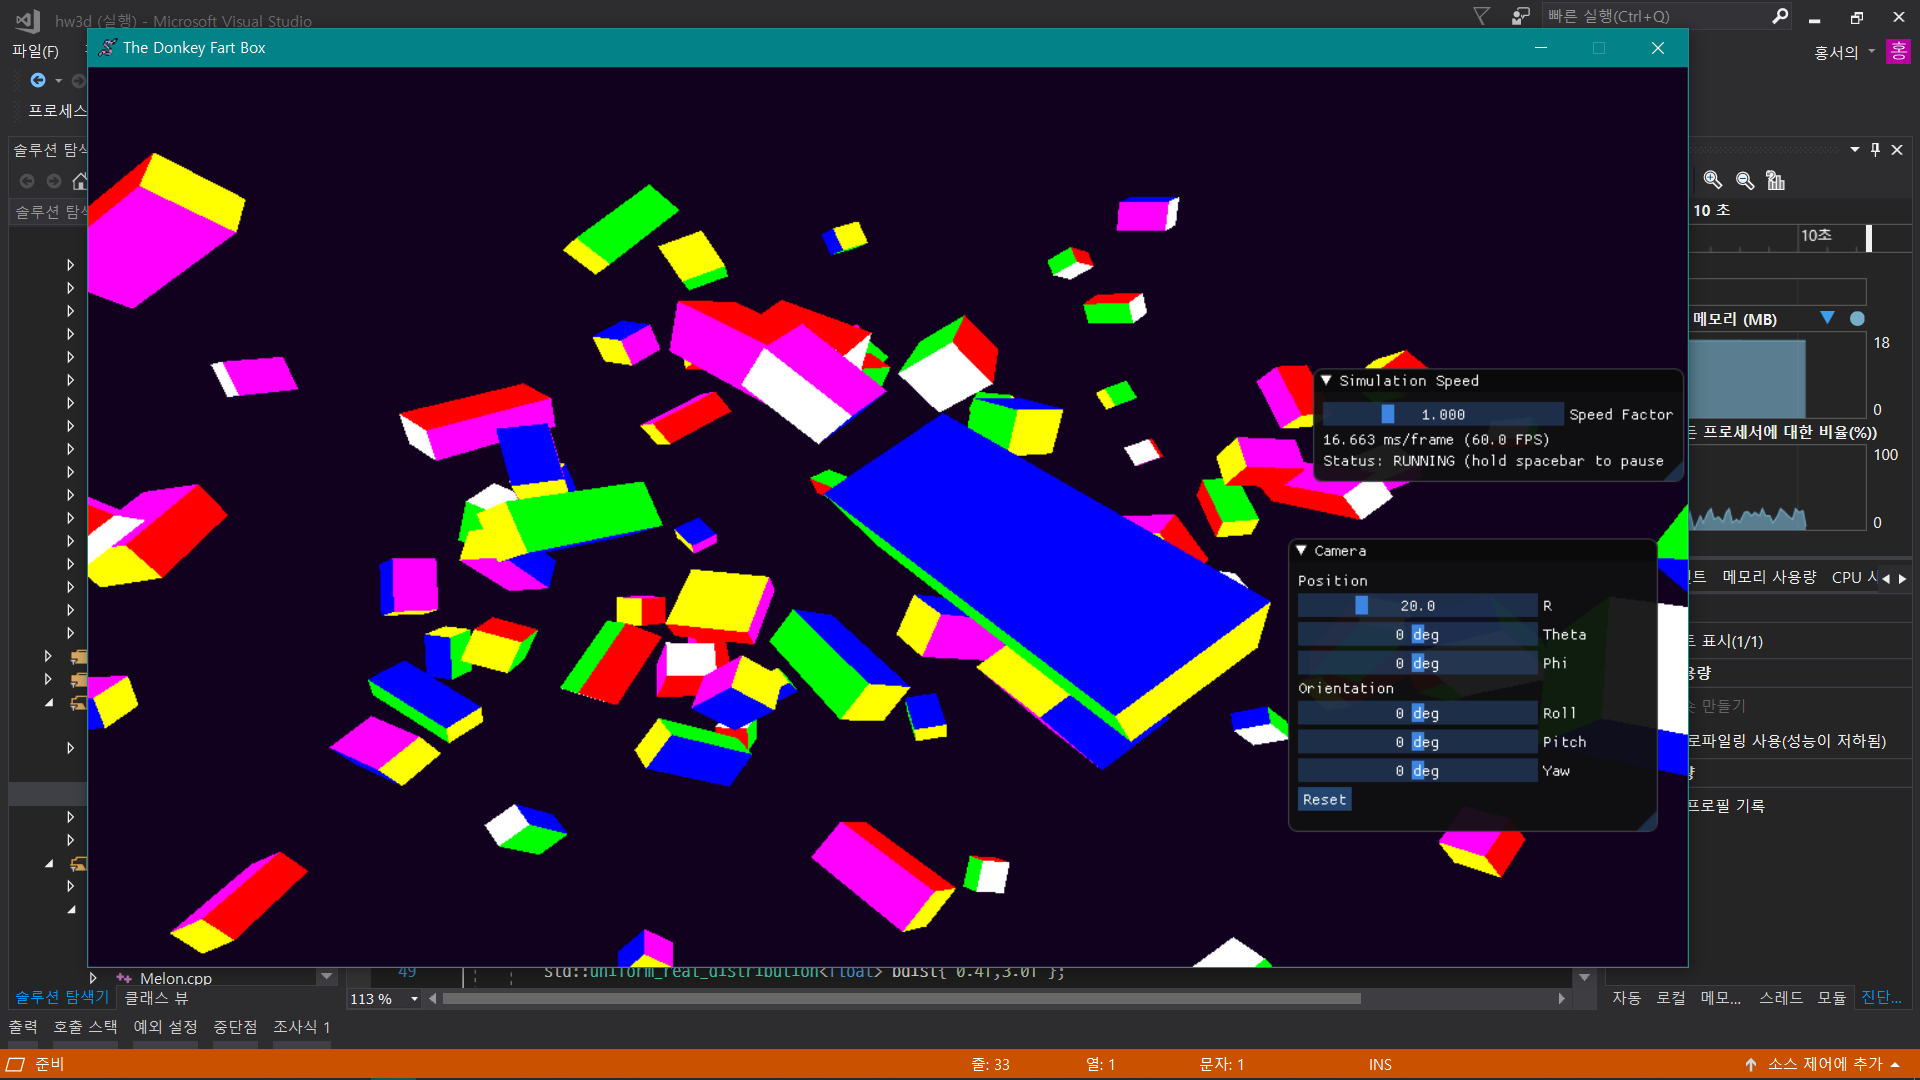1920x1080 pixels.
Task: Switch to the 호출 스택 tab
Action: 85,1027
